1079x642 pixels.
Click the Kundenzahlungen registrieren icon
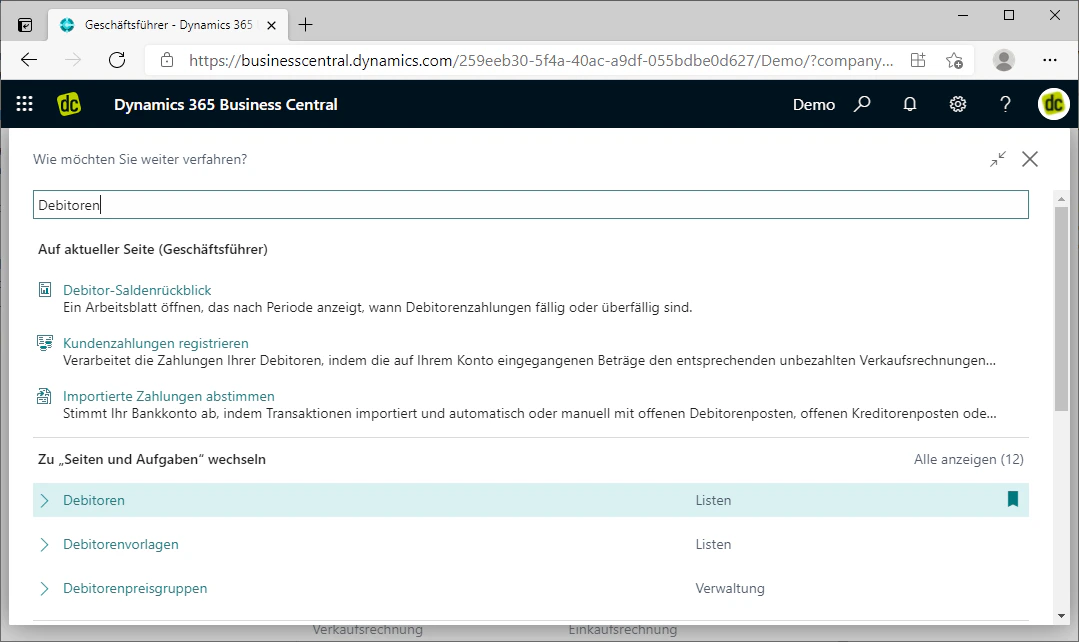(45, 342)
